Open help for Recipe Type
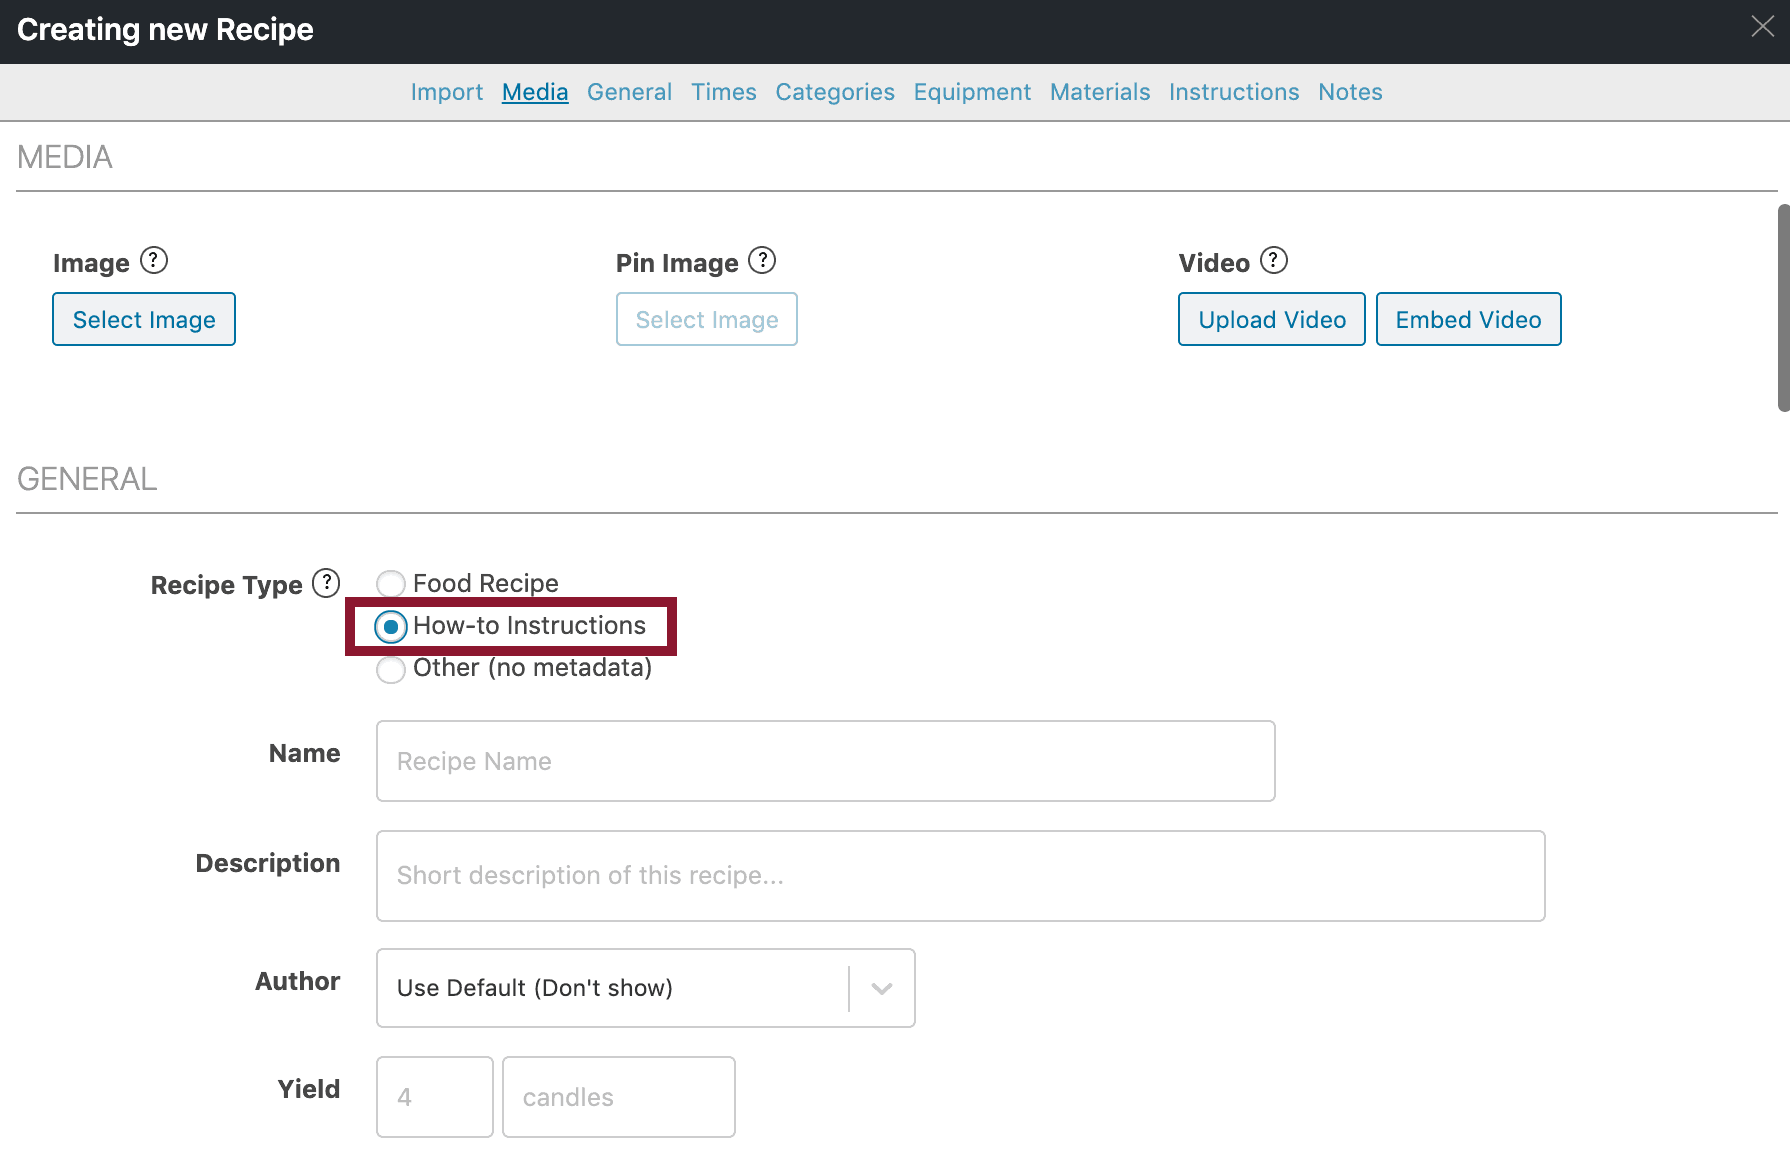 tap(326, 583)
